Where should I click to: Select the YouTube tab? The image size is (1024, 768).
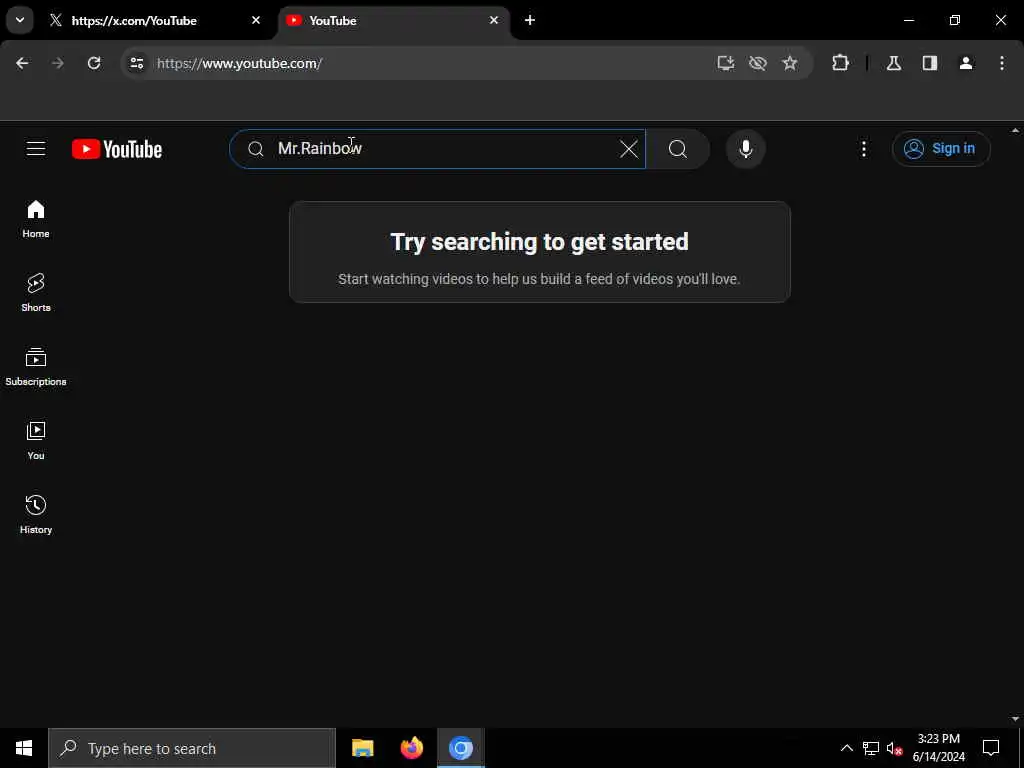(394, 21)
